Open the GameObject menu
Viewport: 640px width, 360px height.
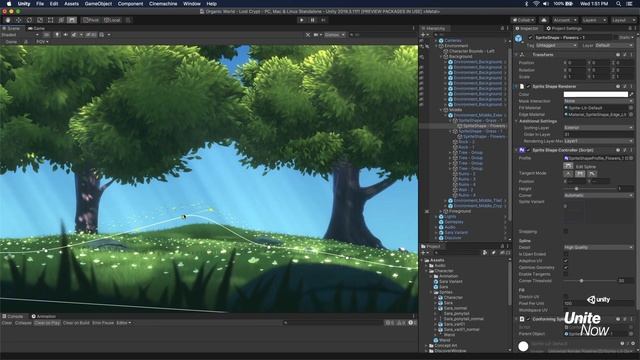(x=98, y=4)
